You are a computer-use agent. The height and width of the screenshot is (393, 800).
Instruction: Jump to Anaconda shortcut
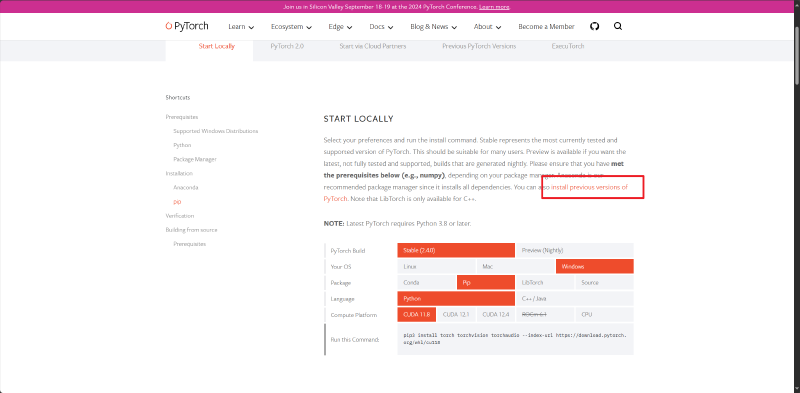[x=186, y=187]
